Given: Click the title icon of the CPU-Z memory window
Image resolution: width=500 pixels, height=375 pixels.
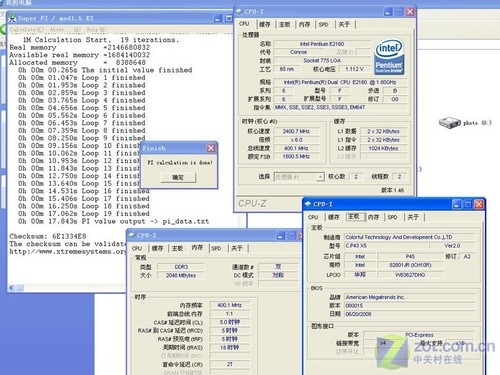Looking at the screenshot, I should pyautogui.click(x=132, y=235).
